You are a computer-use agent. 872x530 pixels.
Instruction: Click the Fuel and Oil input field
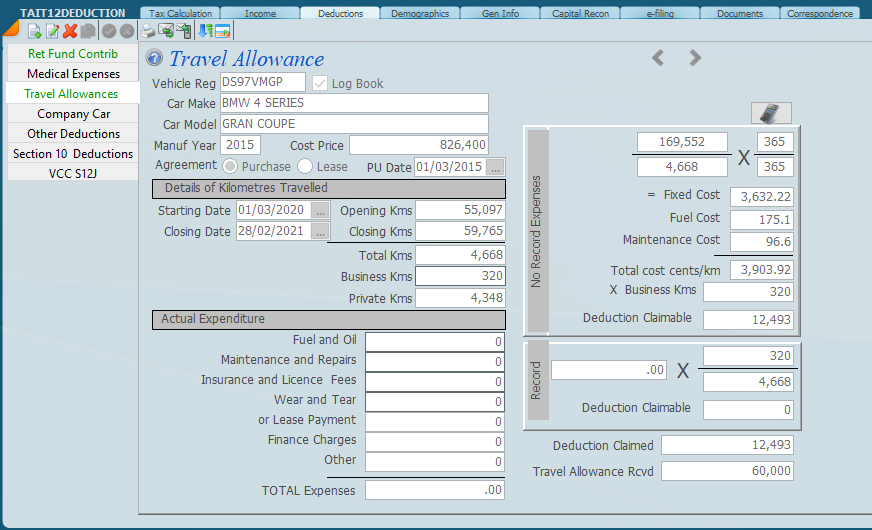[434, 341]
